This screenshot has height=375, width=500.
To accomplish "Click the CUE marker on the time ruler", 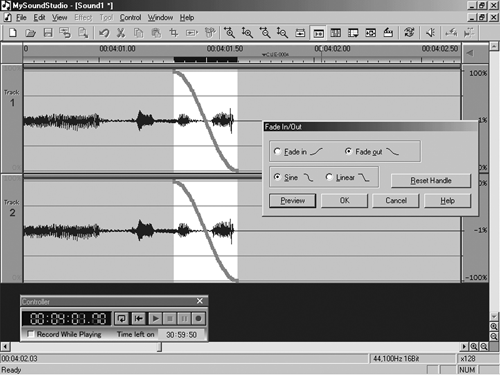I will click(275, 54).
